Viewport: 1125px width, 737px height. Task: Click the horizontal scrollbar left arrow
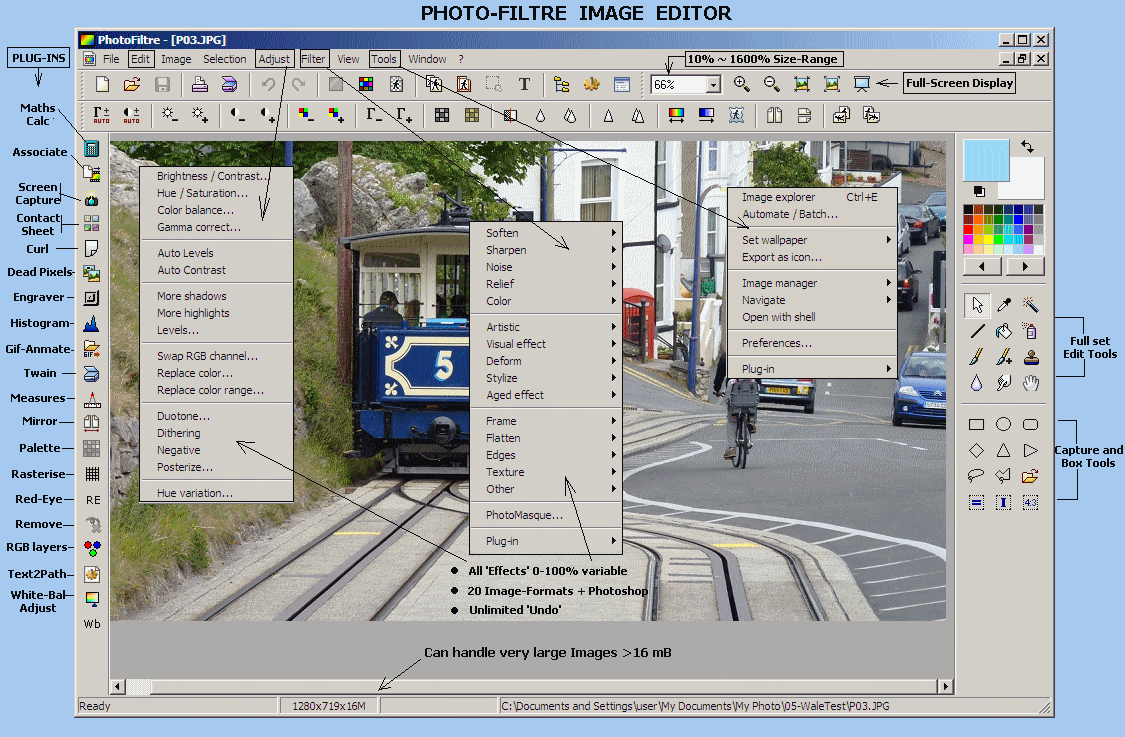tap(118, 687)
